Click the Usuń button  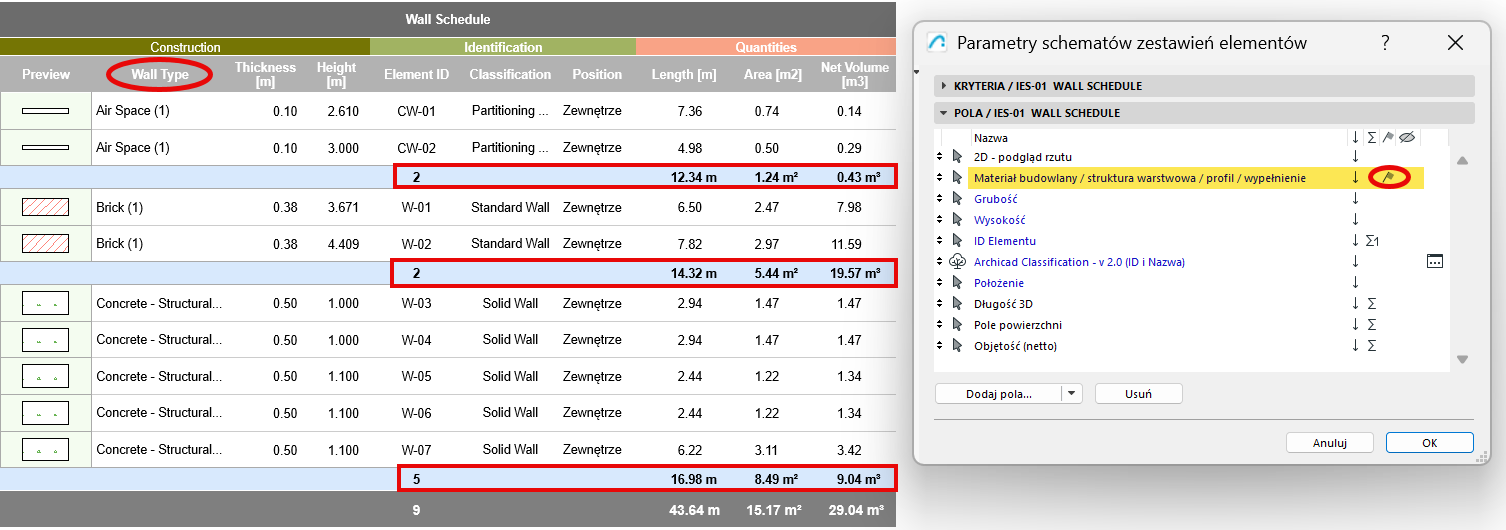pyautogui.click(x=1139, y=394)
